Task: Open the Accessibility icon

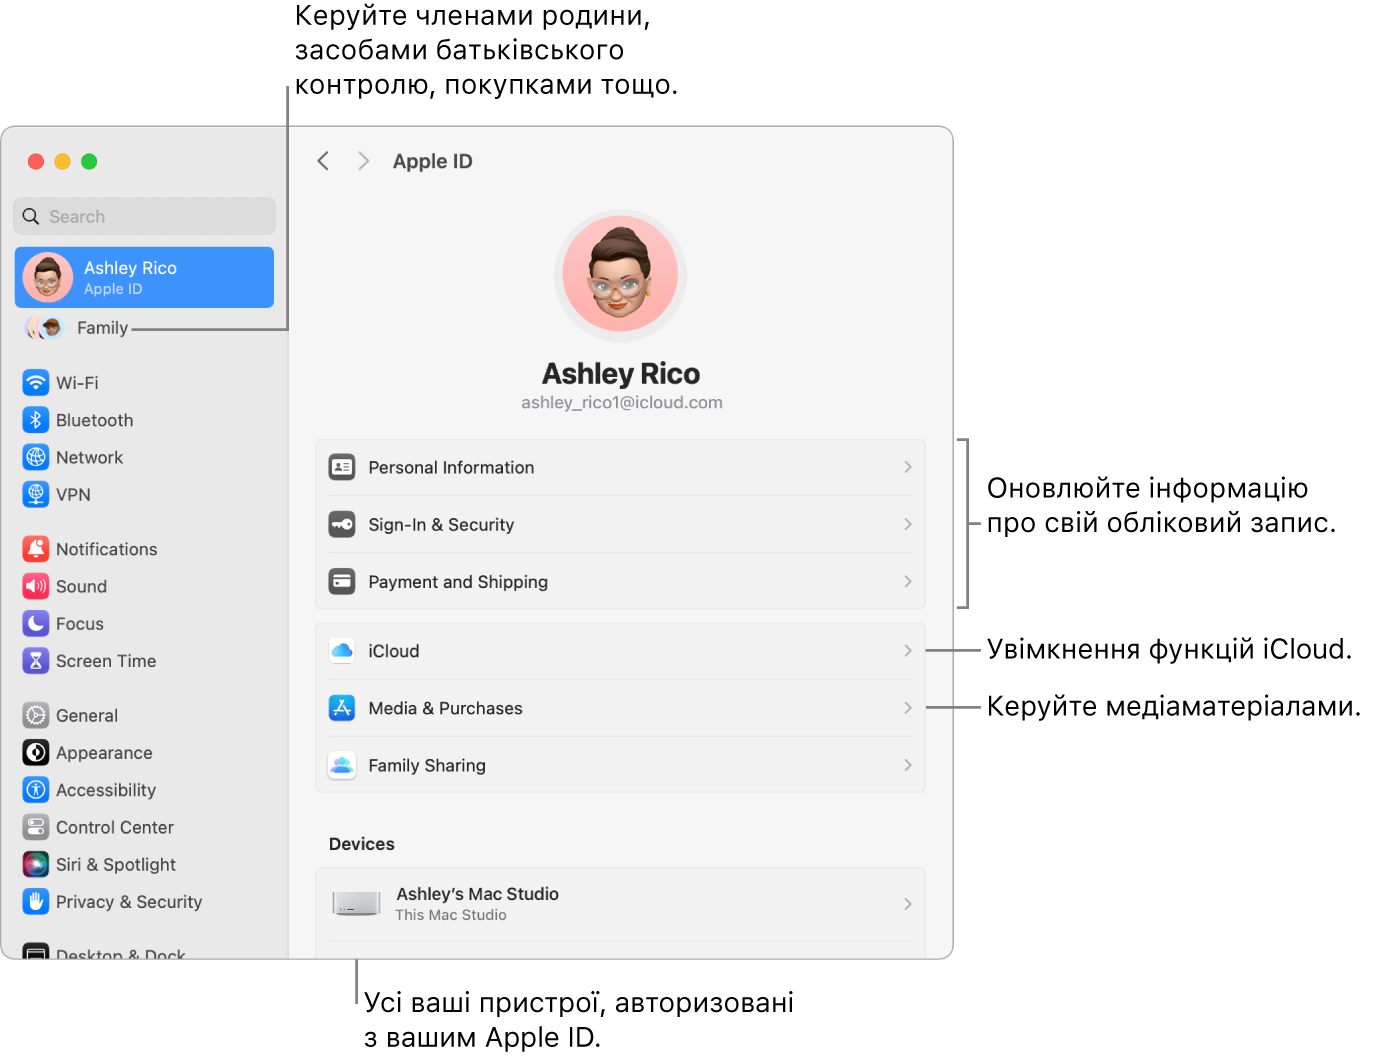Action: [x=36, y=790]
